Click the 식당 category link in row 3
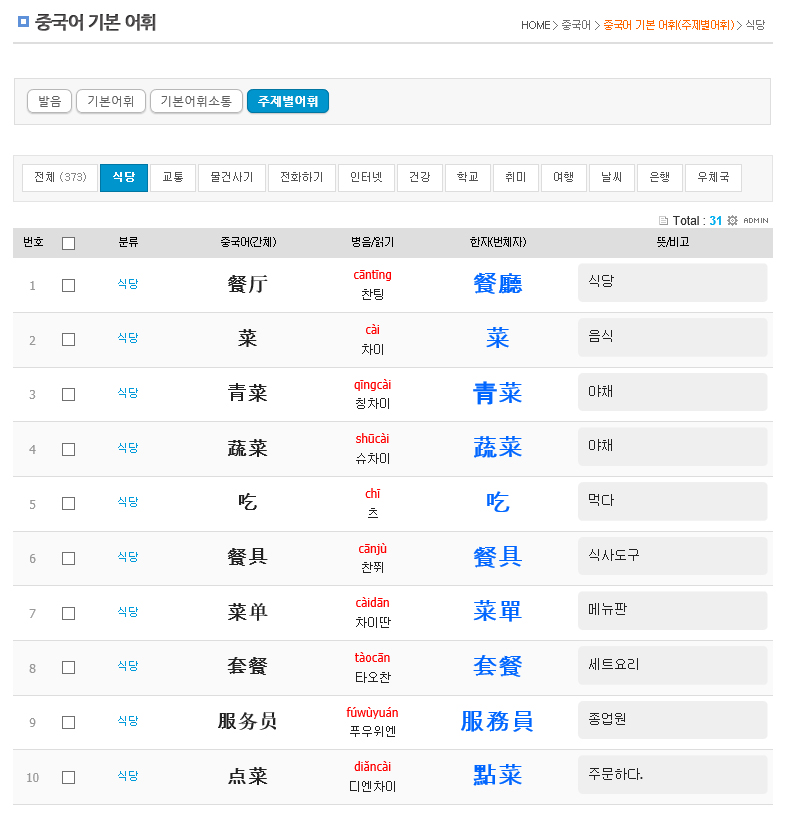Viewport: 790px width, 815px height. click(x=127, y=393)
